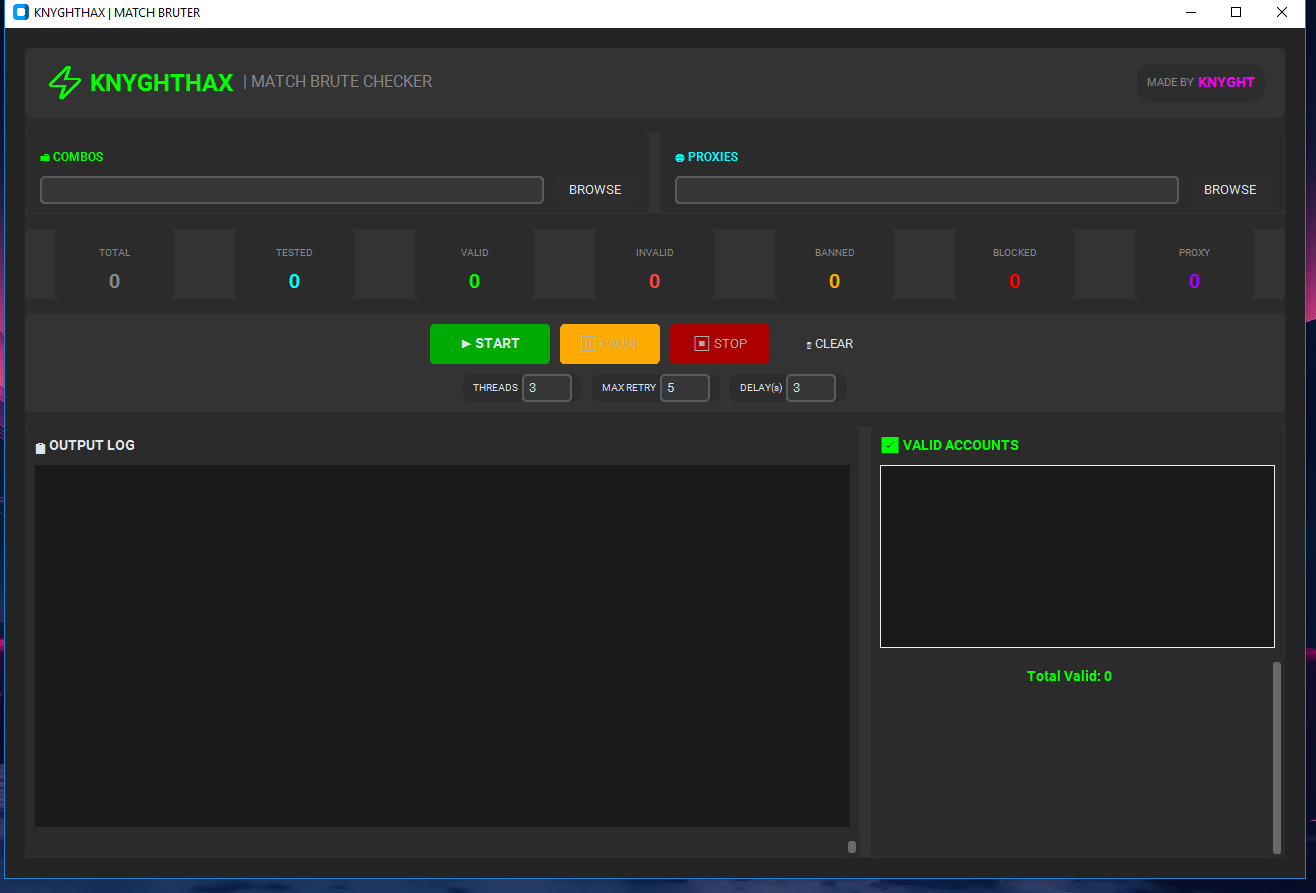Select the DELAY(s) value field
The height and width of the screenshot is (893, 1316).
[x=811, y=388]
